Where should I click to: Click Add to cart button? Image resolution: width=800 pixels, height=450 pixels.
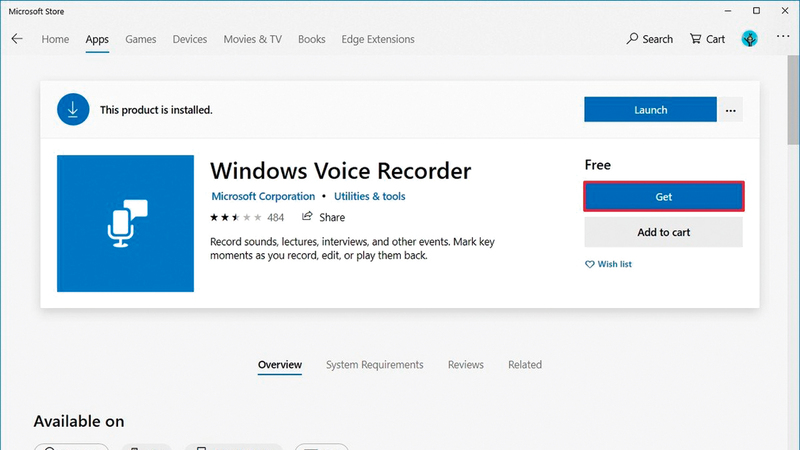663,232
